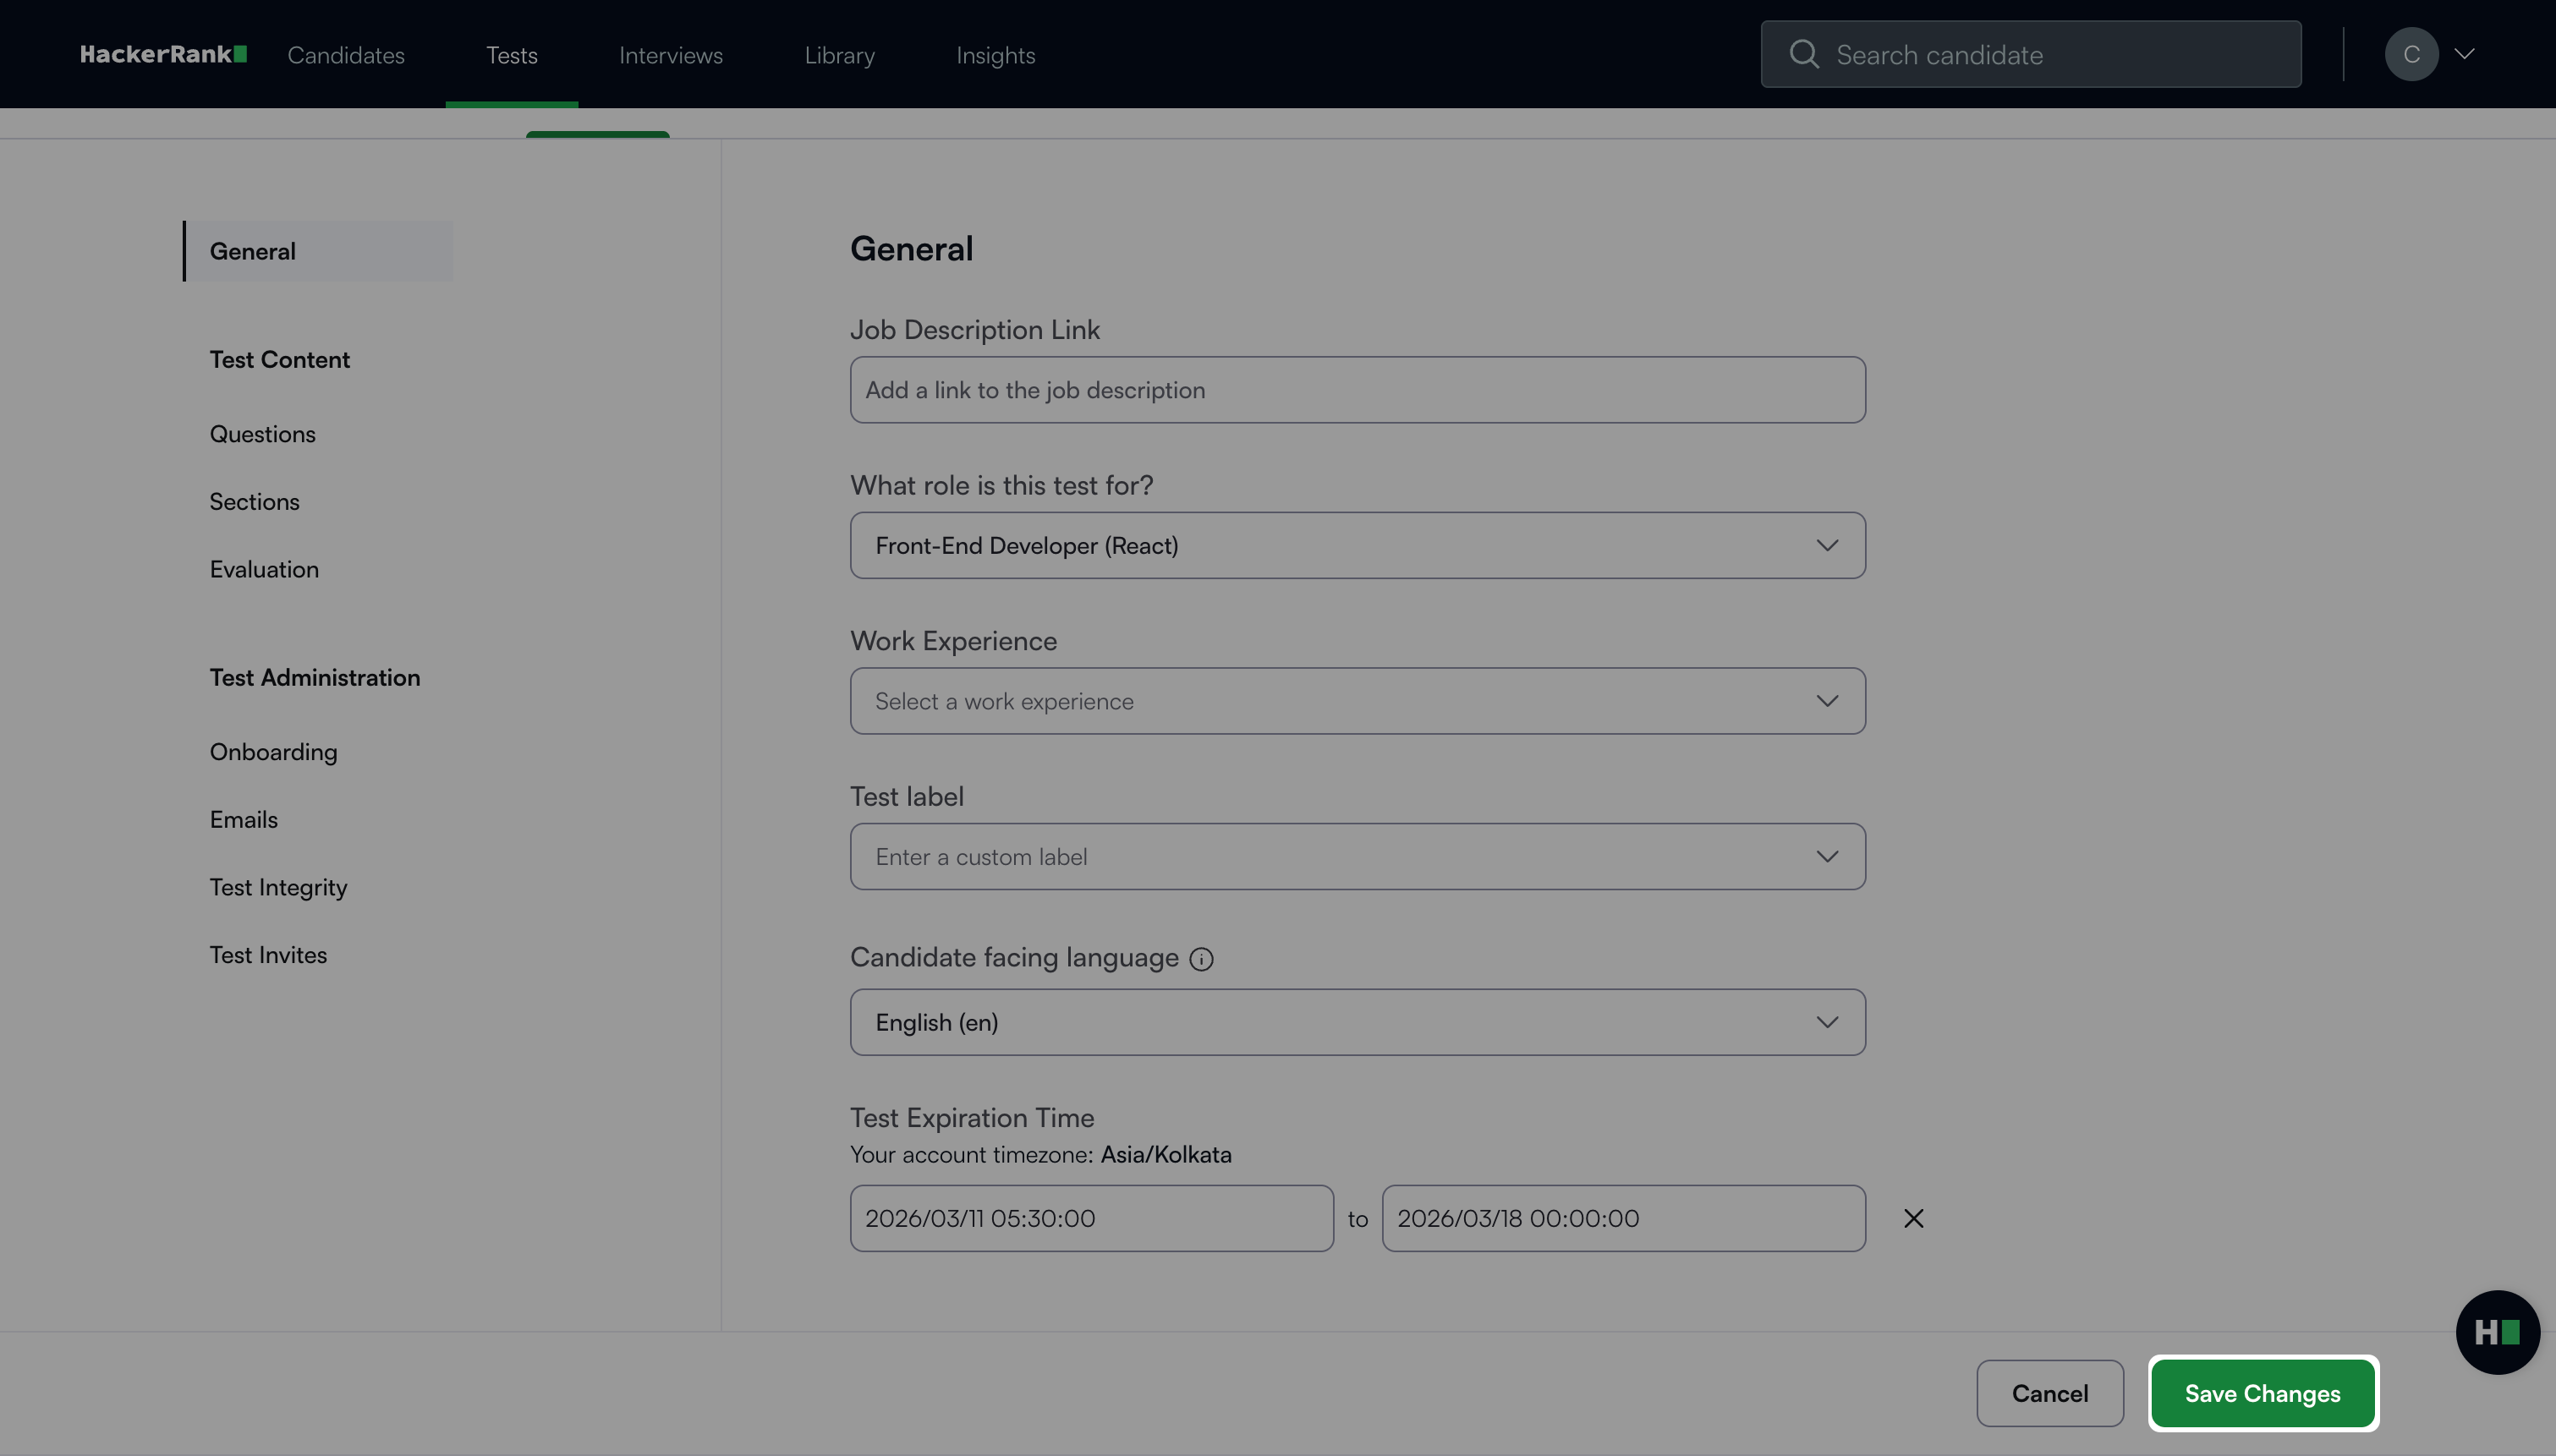Expand the account dropdown chevron

click(x=2465, y=54)
